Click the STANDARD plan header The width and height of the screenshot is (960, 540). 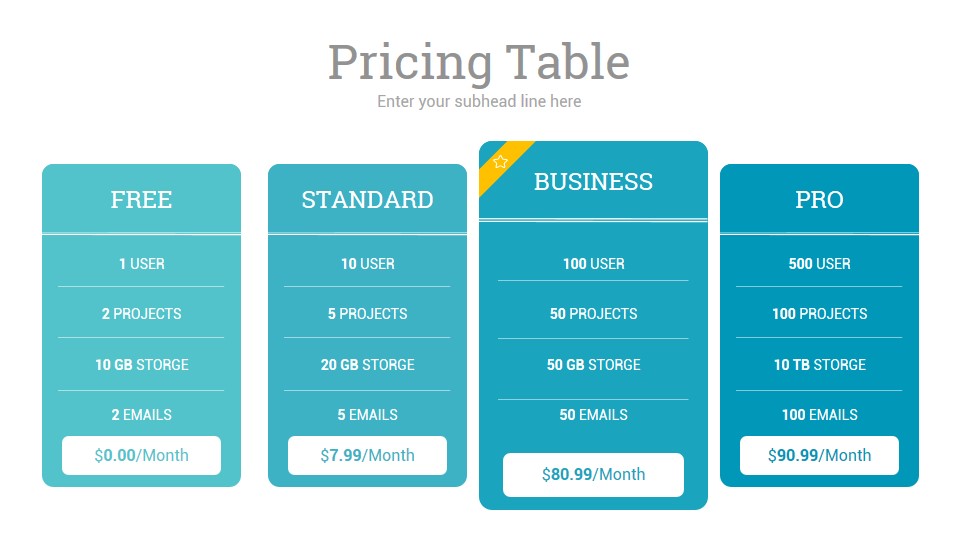367,200
